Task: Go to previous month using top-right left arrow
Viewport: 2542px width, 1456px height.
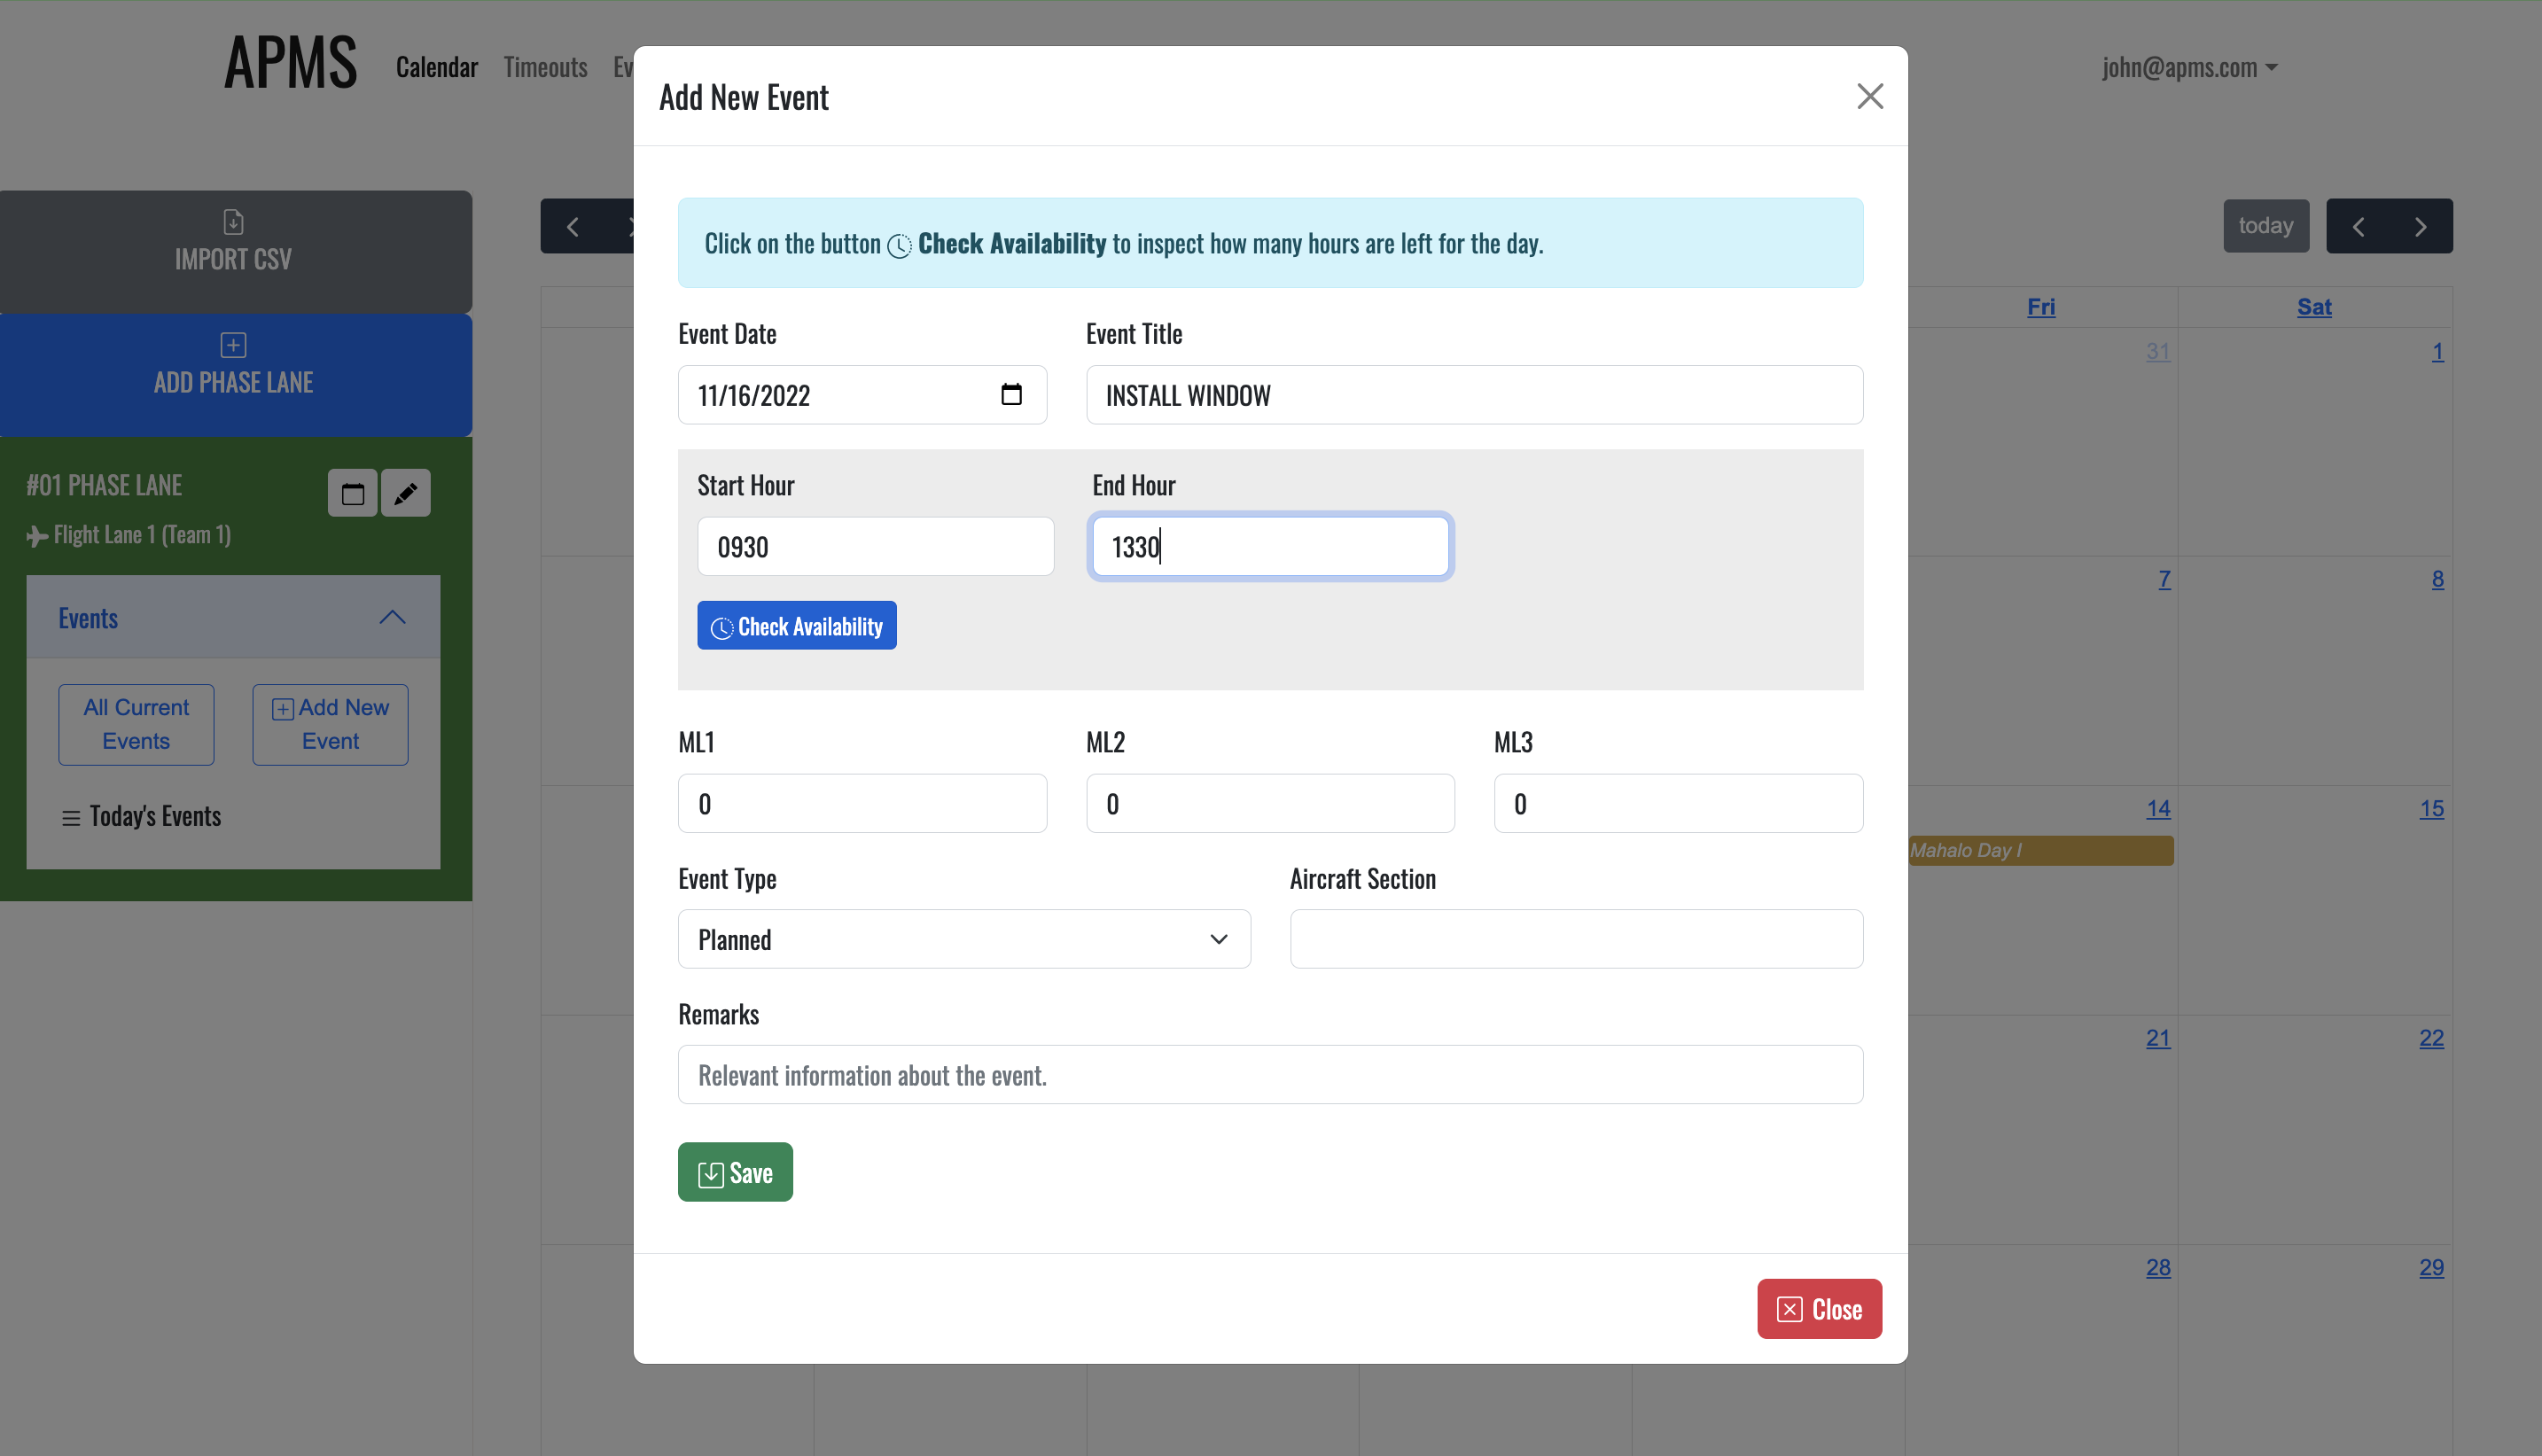Action: (2358, 226)
